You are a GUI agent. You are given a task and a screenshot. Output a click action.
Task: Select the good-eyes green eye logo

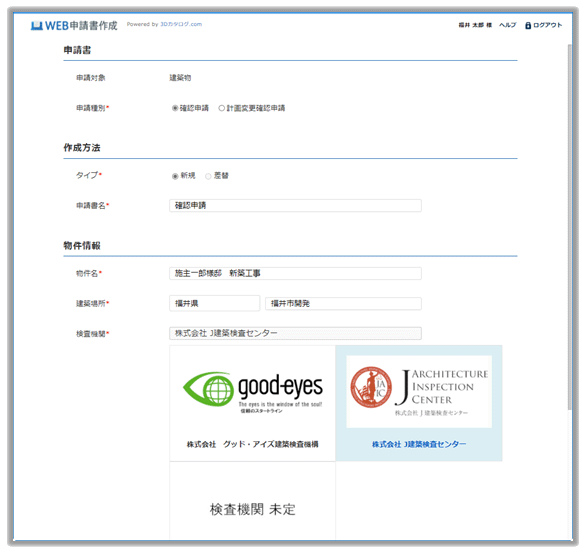pos(208,389)
